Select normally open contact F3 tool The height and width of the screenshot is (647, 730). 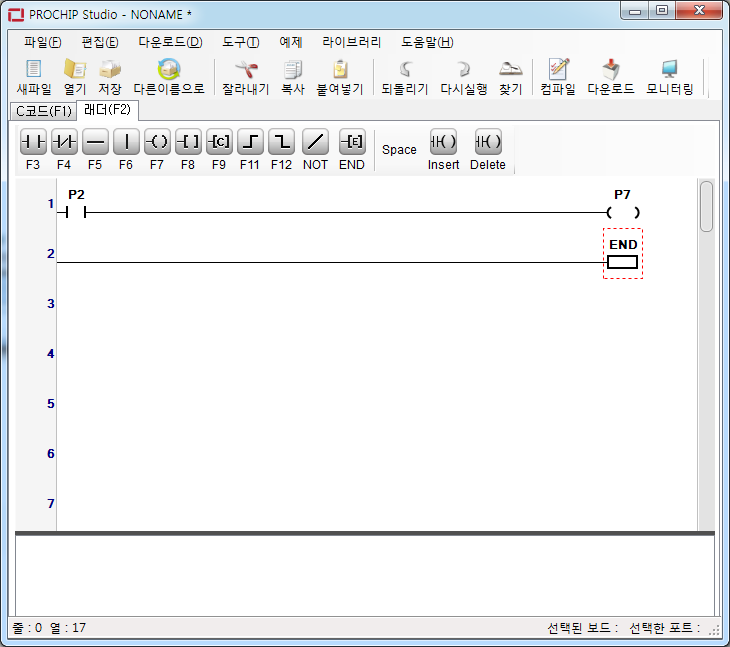click(x=33, y=142)
